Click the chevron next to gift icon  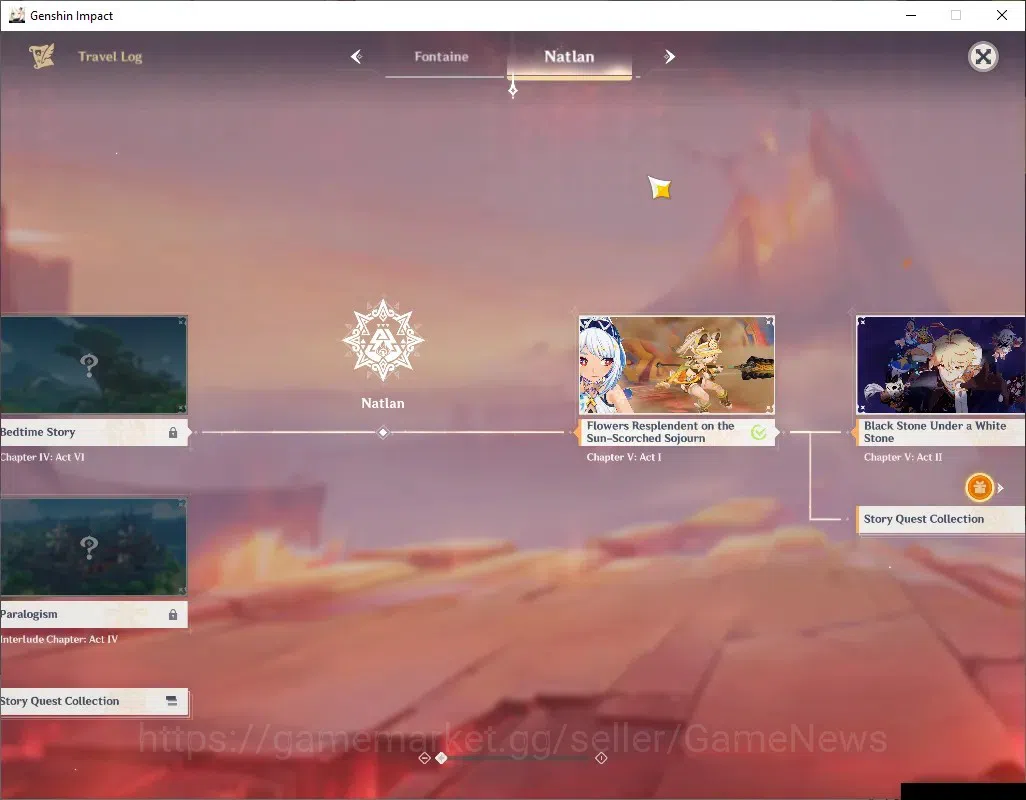1000,488
